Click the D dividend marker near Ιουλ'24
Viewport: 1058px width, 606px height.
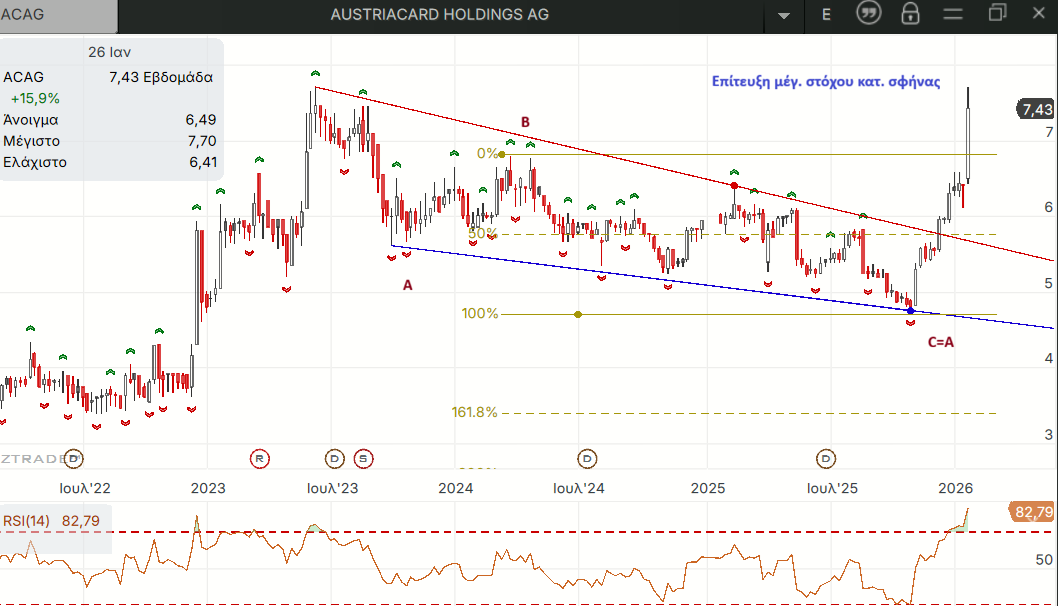pos(587,459)
